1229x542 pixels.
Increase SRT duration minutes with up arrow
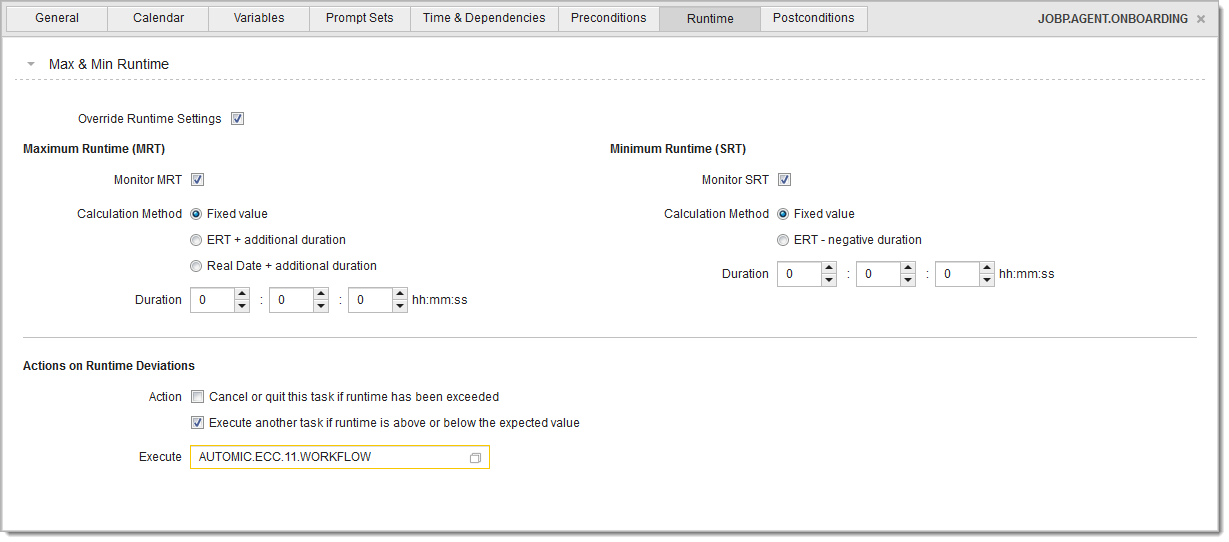point(908,268)
